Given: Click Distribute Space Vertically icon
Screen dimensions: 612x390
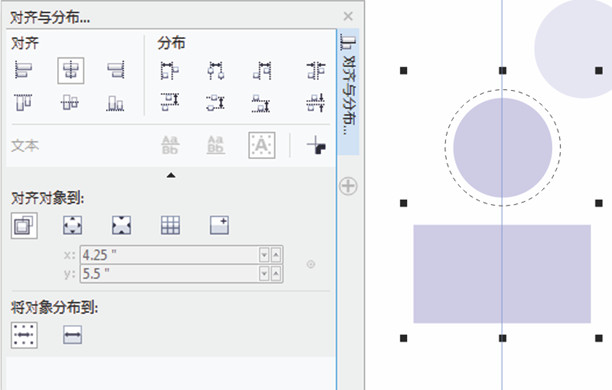Looking at the screenshot, I should (316, 103).
